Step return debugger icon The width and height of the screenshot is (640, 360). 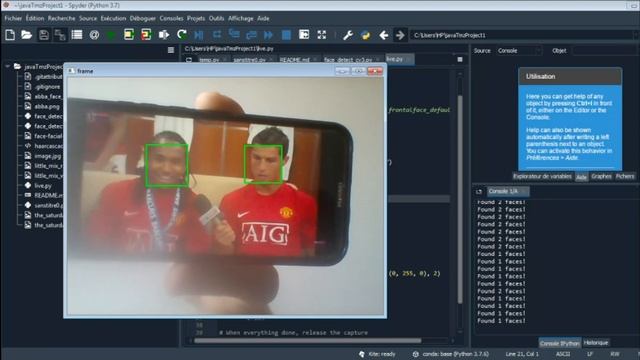coord(251,35)
